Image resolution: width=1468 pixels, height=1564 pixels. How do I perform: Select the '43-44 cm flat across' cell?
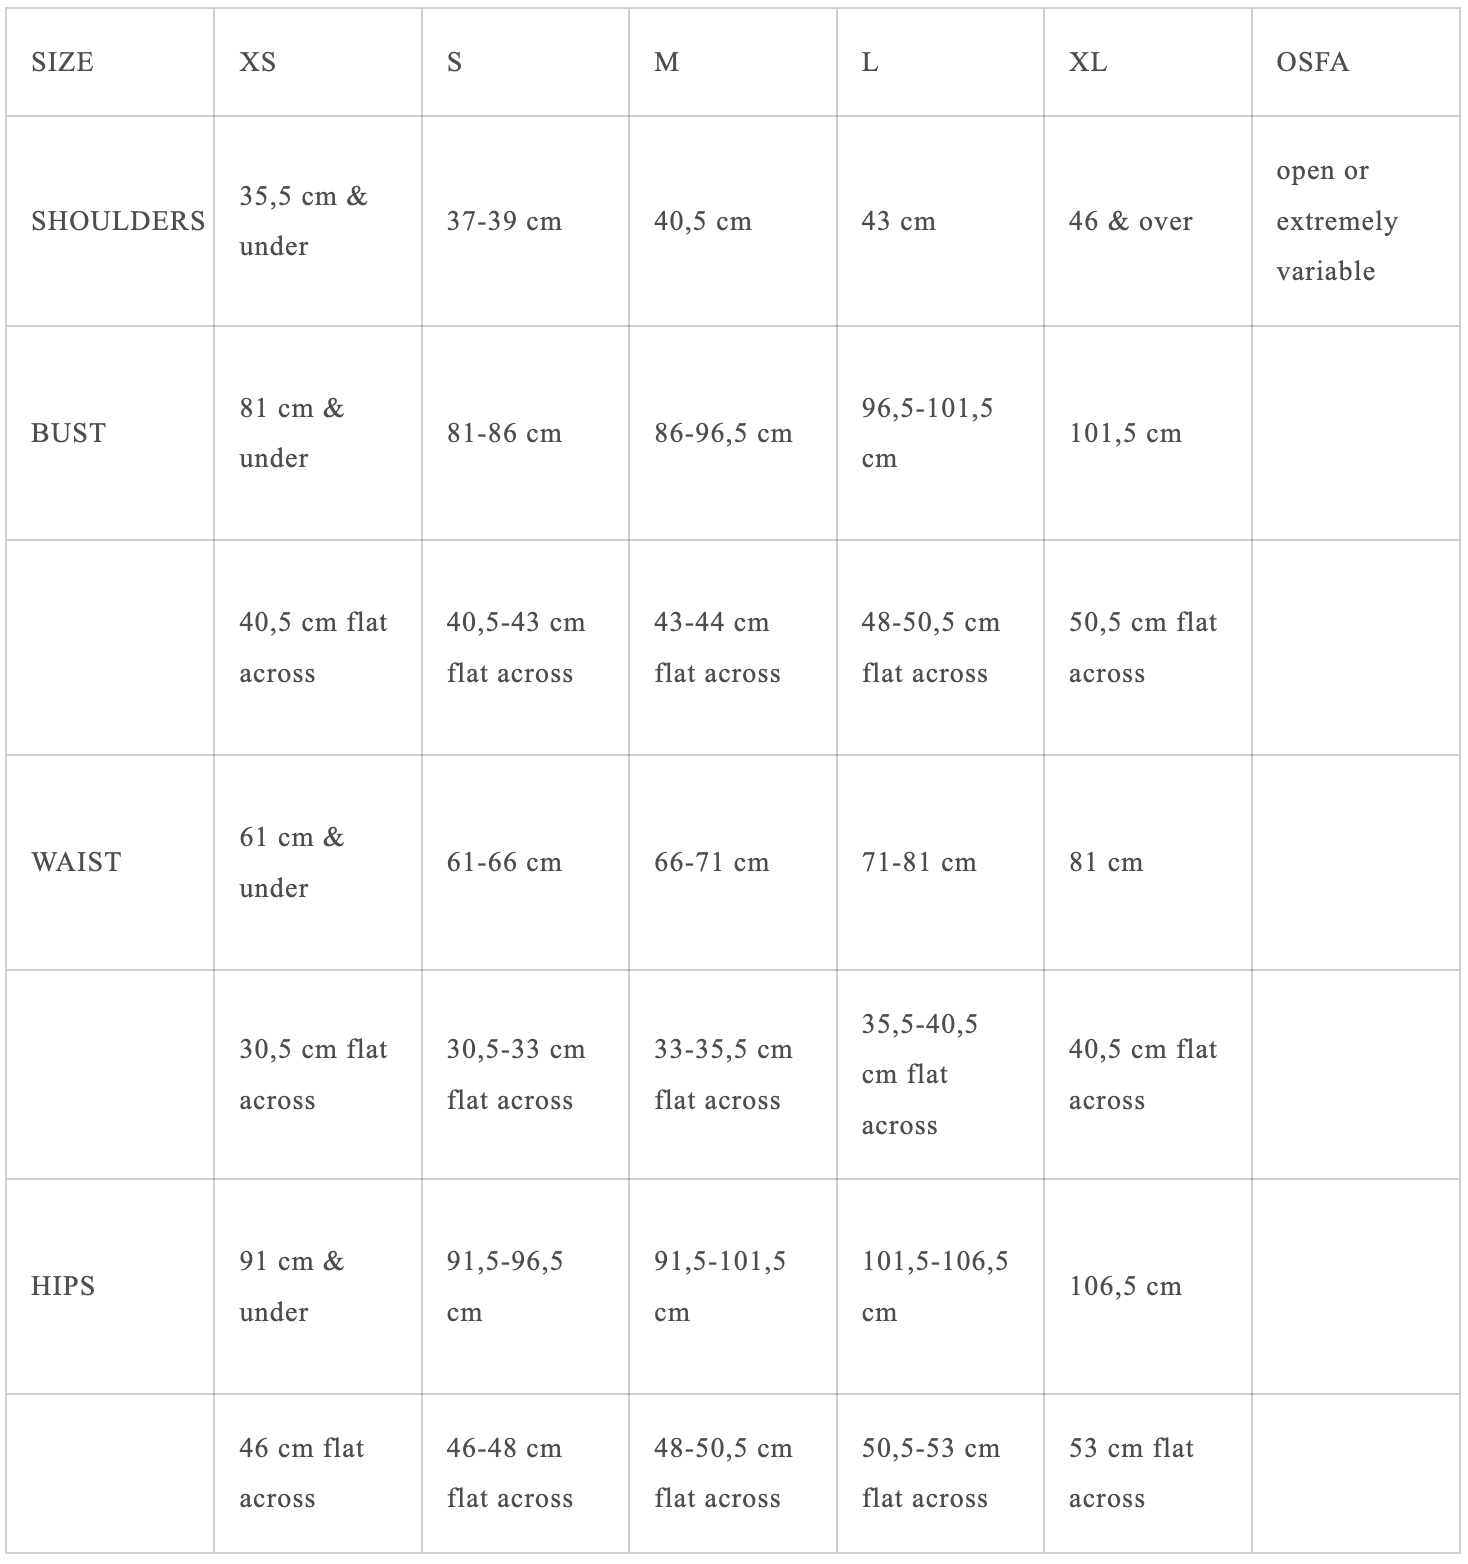(x=717, y=647)
